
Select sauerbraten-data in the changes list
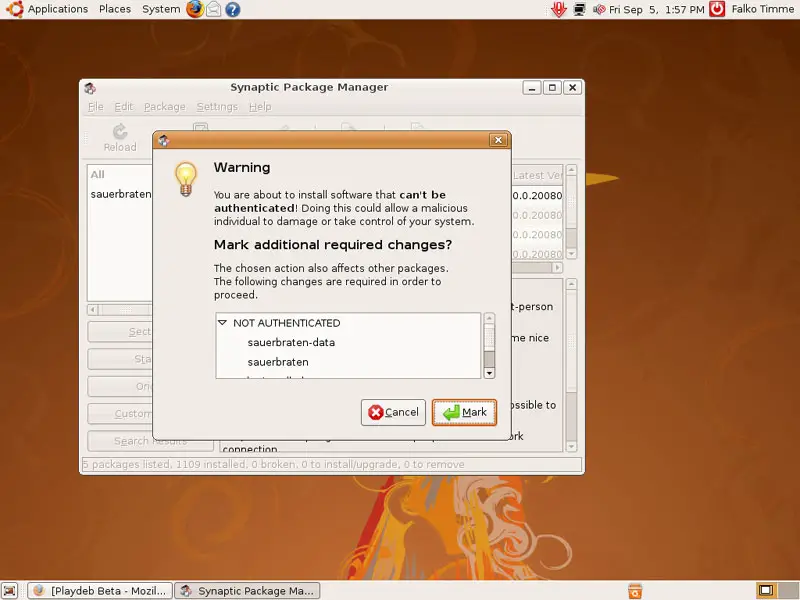[291, 342]
